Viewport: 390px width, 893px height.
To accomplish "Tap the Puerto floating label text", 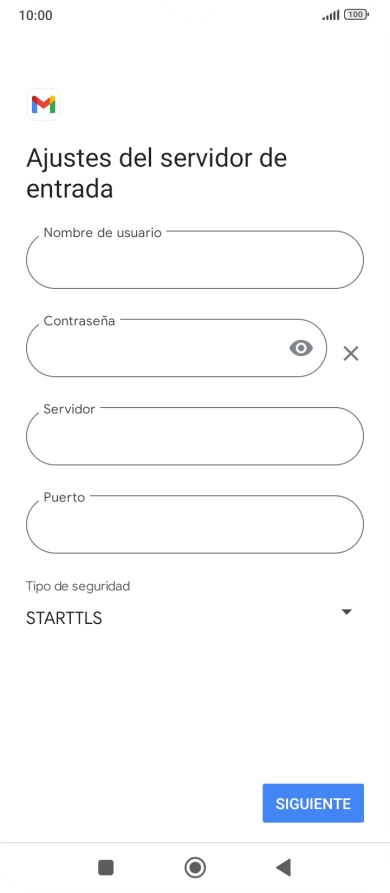I will click(64, 497).
